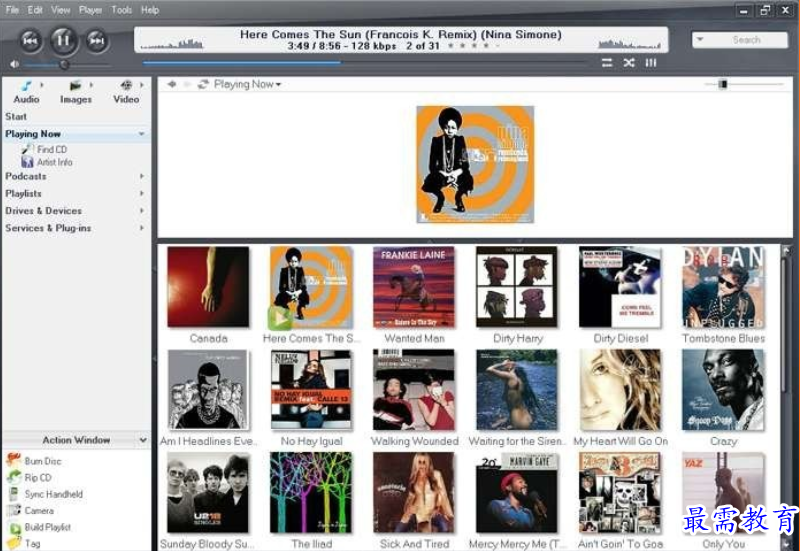The width and height of the screenshot is (805, 551).
Task: Open the Edit menu
Action: [35, 10]
